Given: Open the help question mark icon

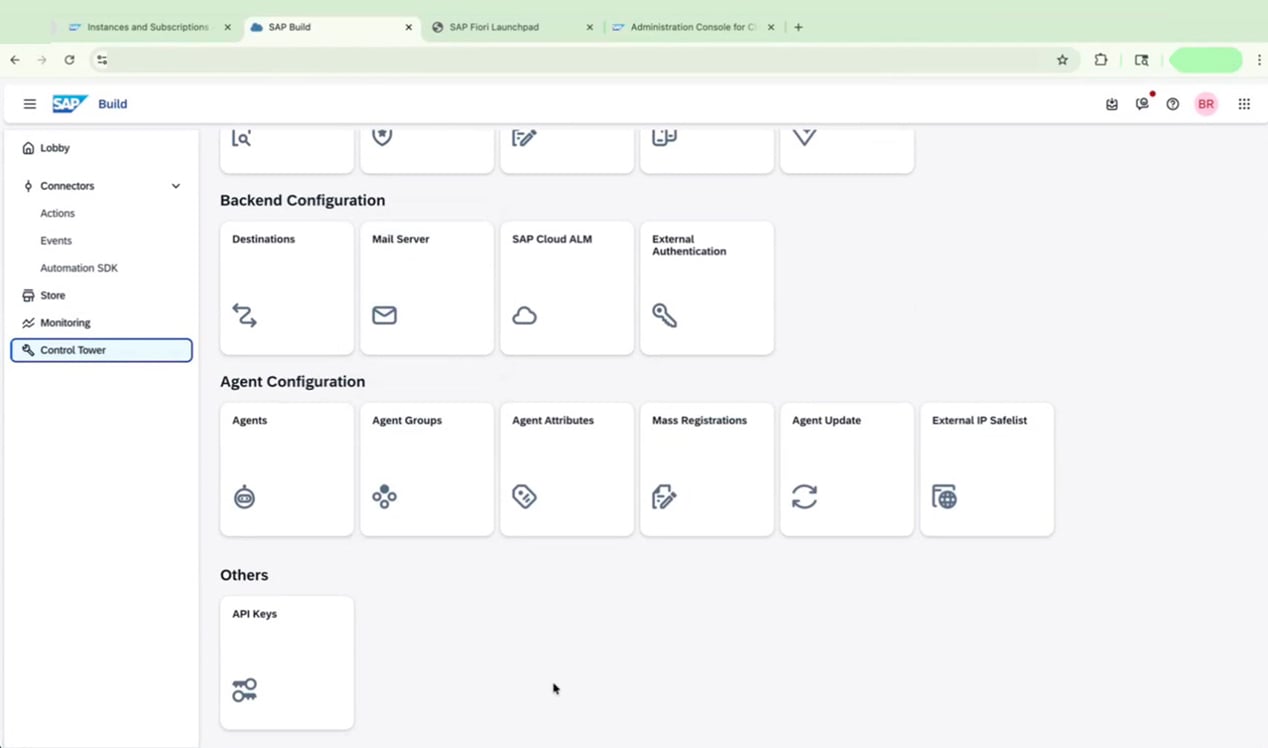Looking at the screenshot, I should pos(1173,104).
